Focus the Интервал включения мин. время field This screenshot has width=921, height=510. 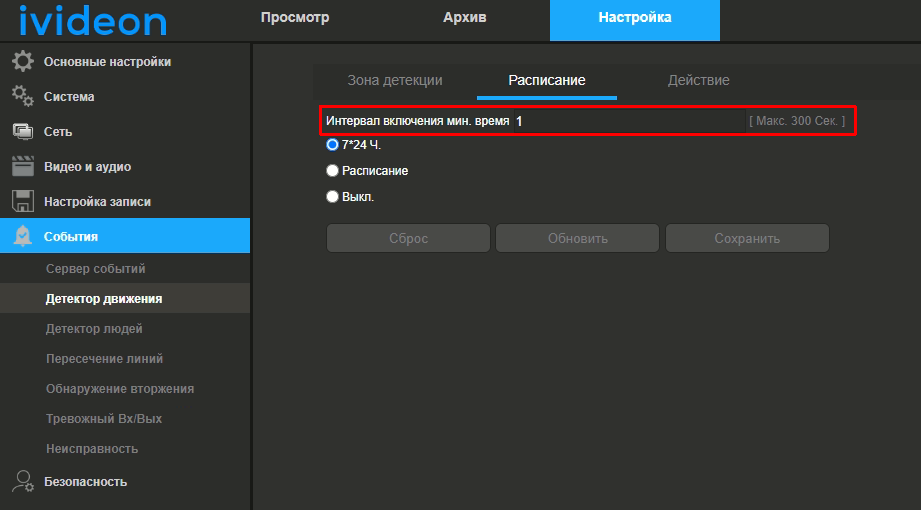tap(630, 121)
